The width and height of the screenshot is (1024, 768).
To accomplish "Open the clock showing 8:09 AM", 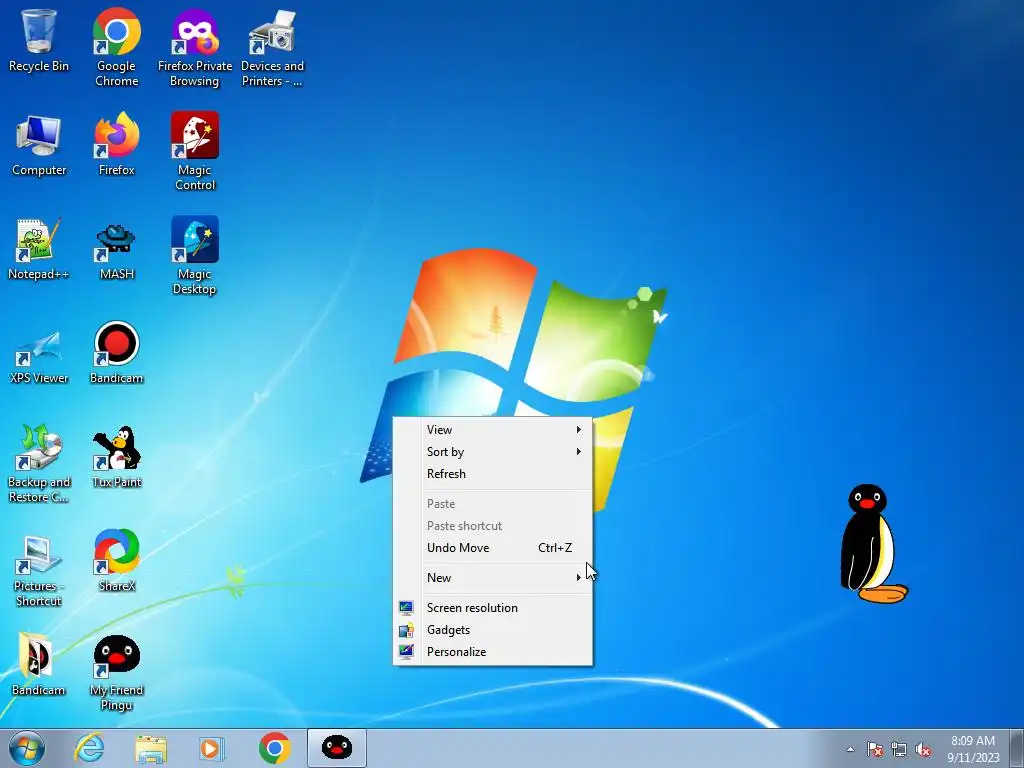I will [x=973, y=748].
